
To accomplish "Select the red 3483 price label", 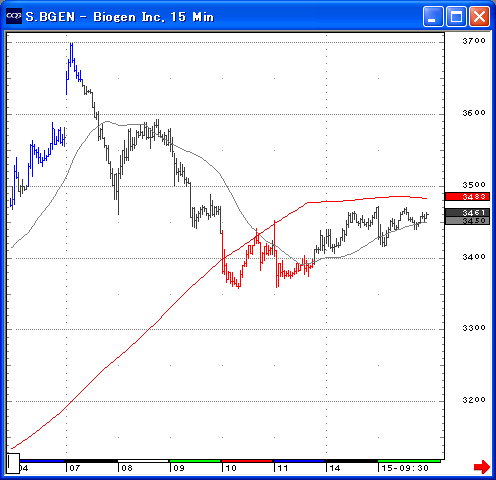I will (467, 197).
